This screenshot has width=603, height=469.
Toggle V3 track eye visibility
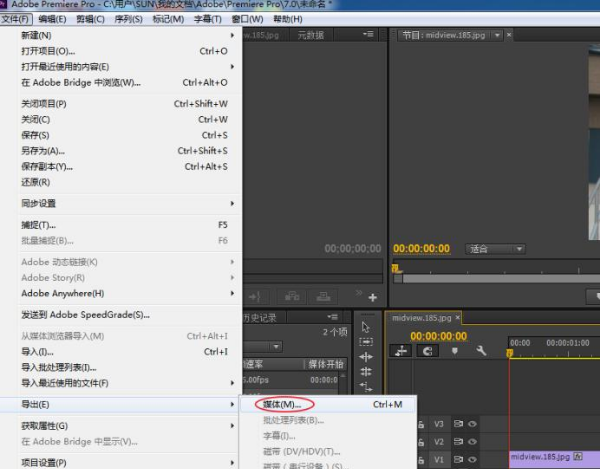(472, 424)
